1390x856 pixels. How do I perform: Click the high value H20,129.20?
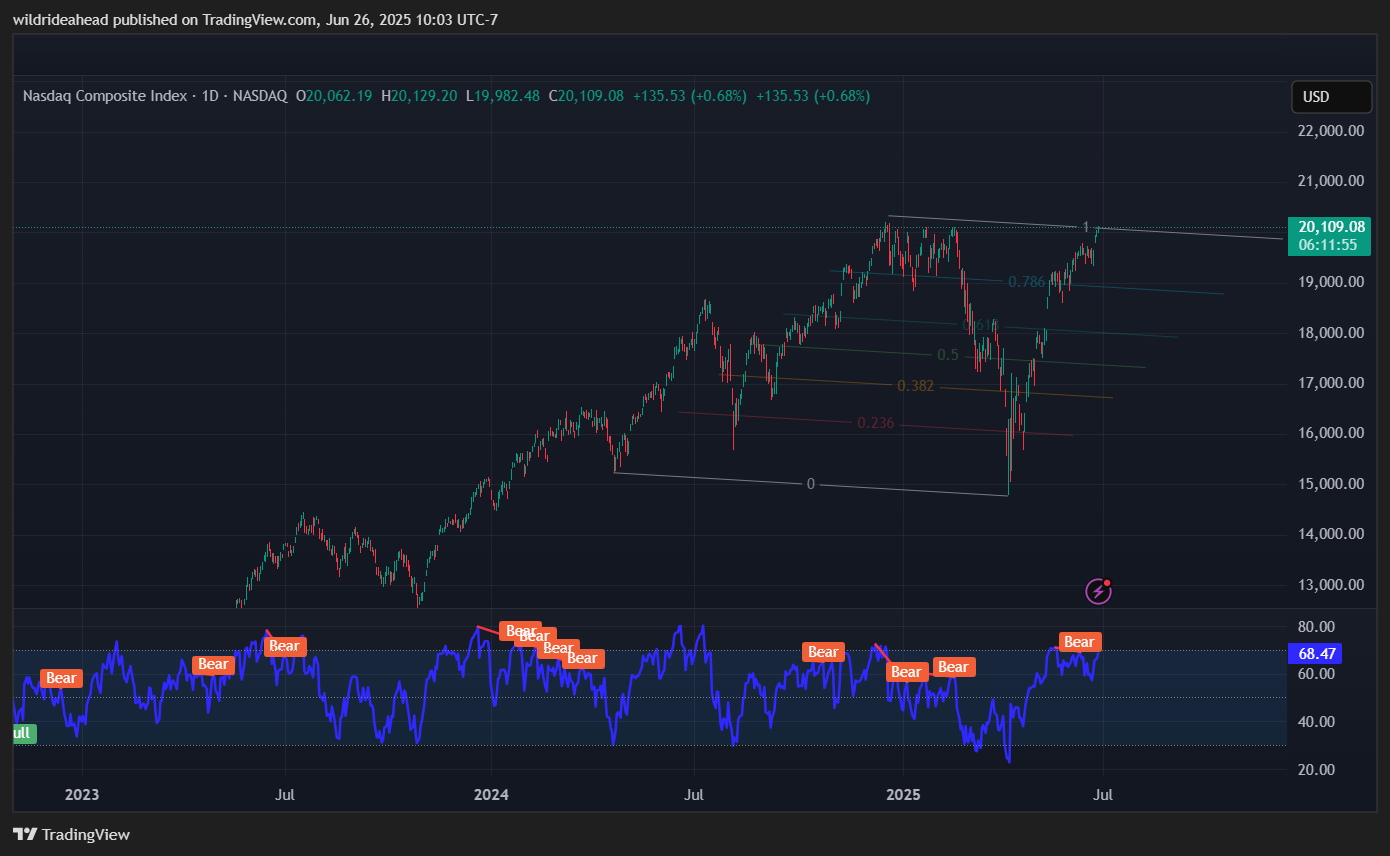click(x=419, y=96)
